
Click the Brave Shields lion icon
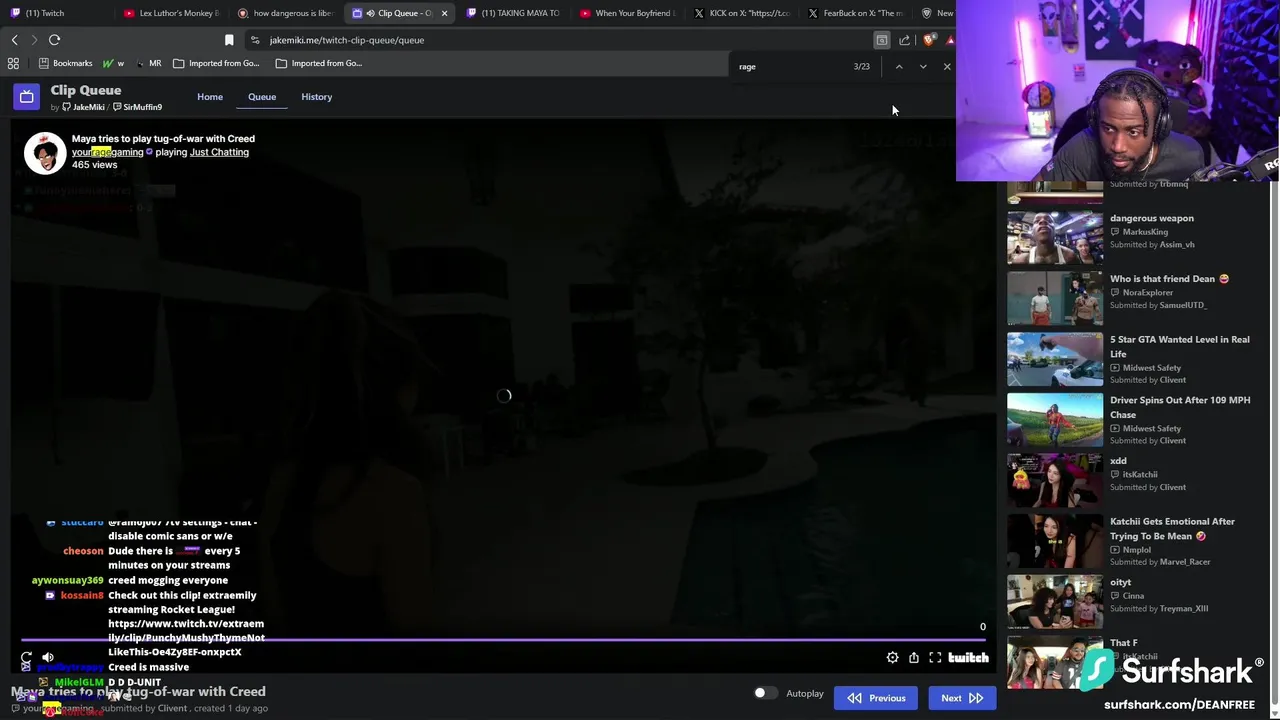(x=929, y=40)
